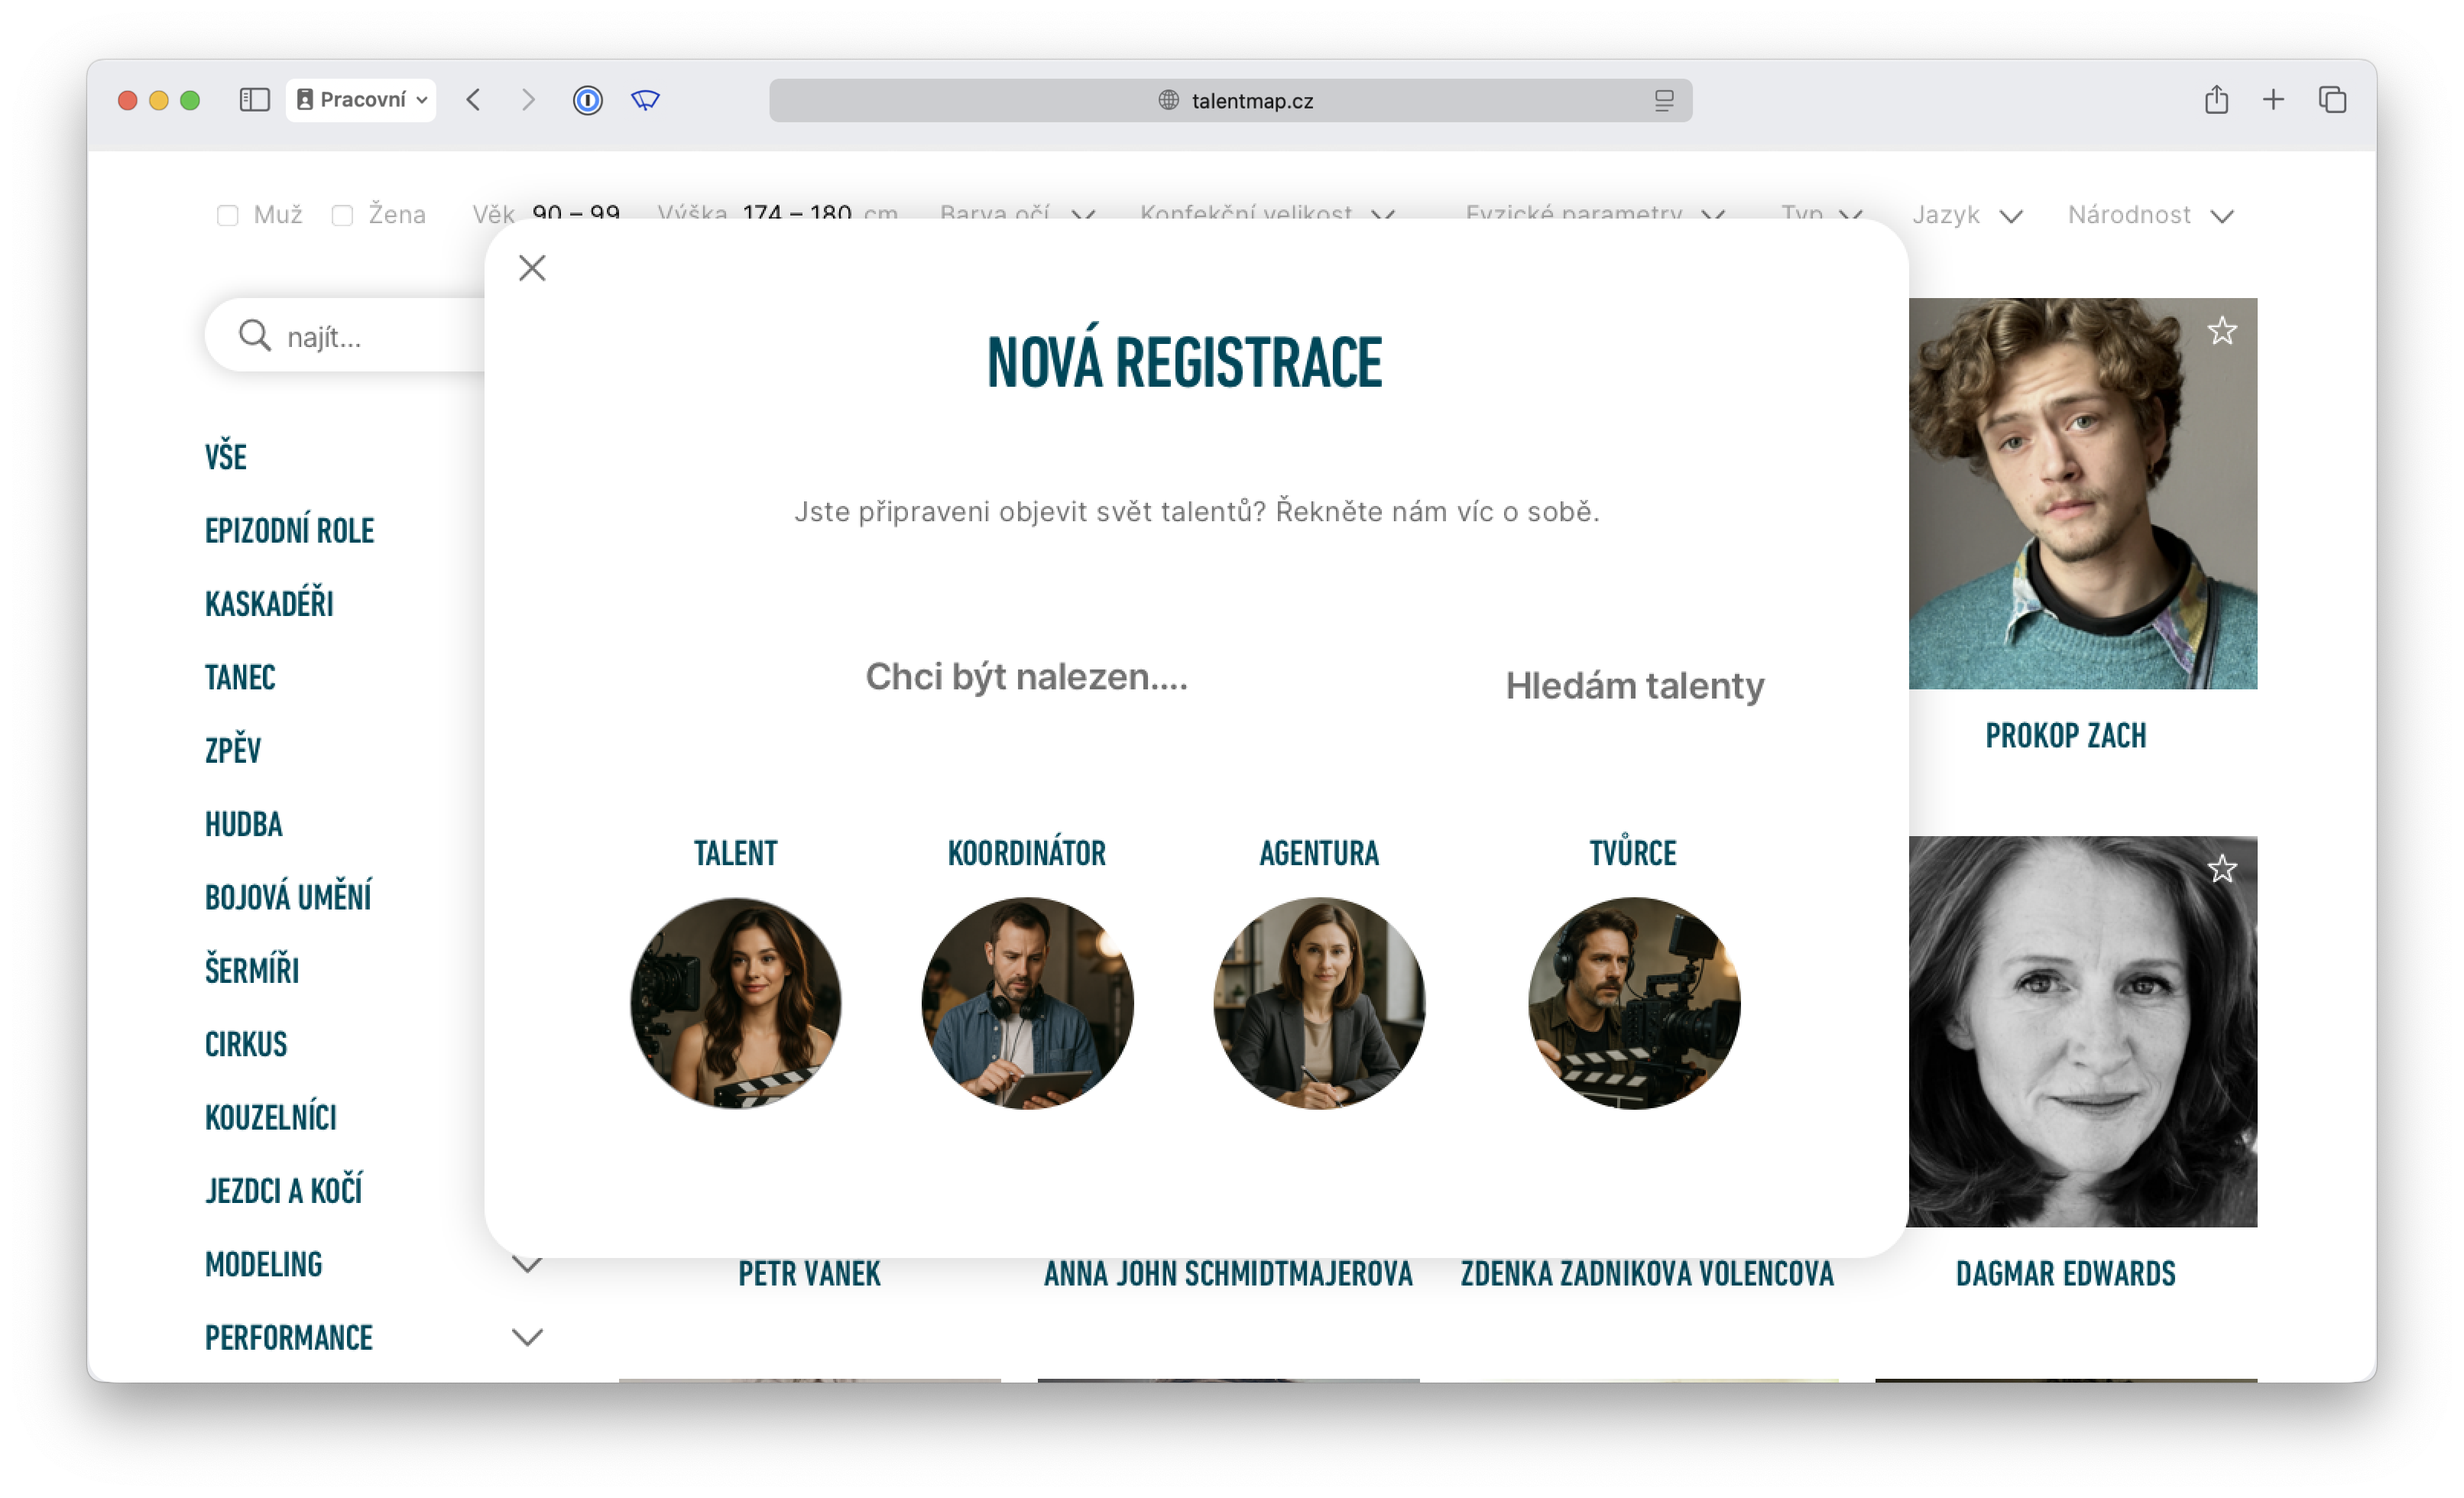Viewport: 2464px width, 1498px height.
Task: Open the Kouzelníci category
Action: pos(271,1118)
